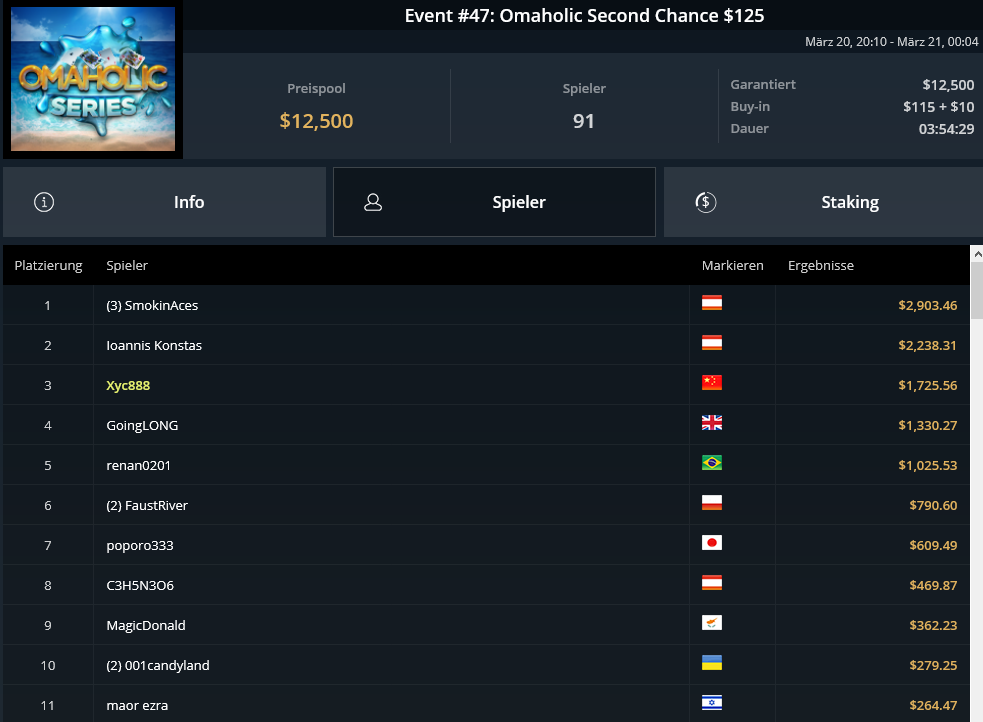This screenshot has height=722, width=983.
Task: Select player poporo333
Action: pos(140,546)
